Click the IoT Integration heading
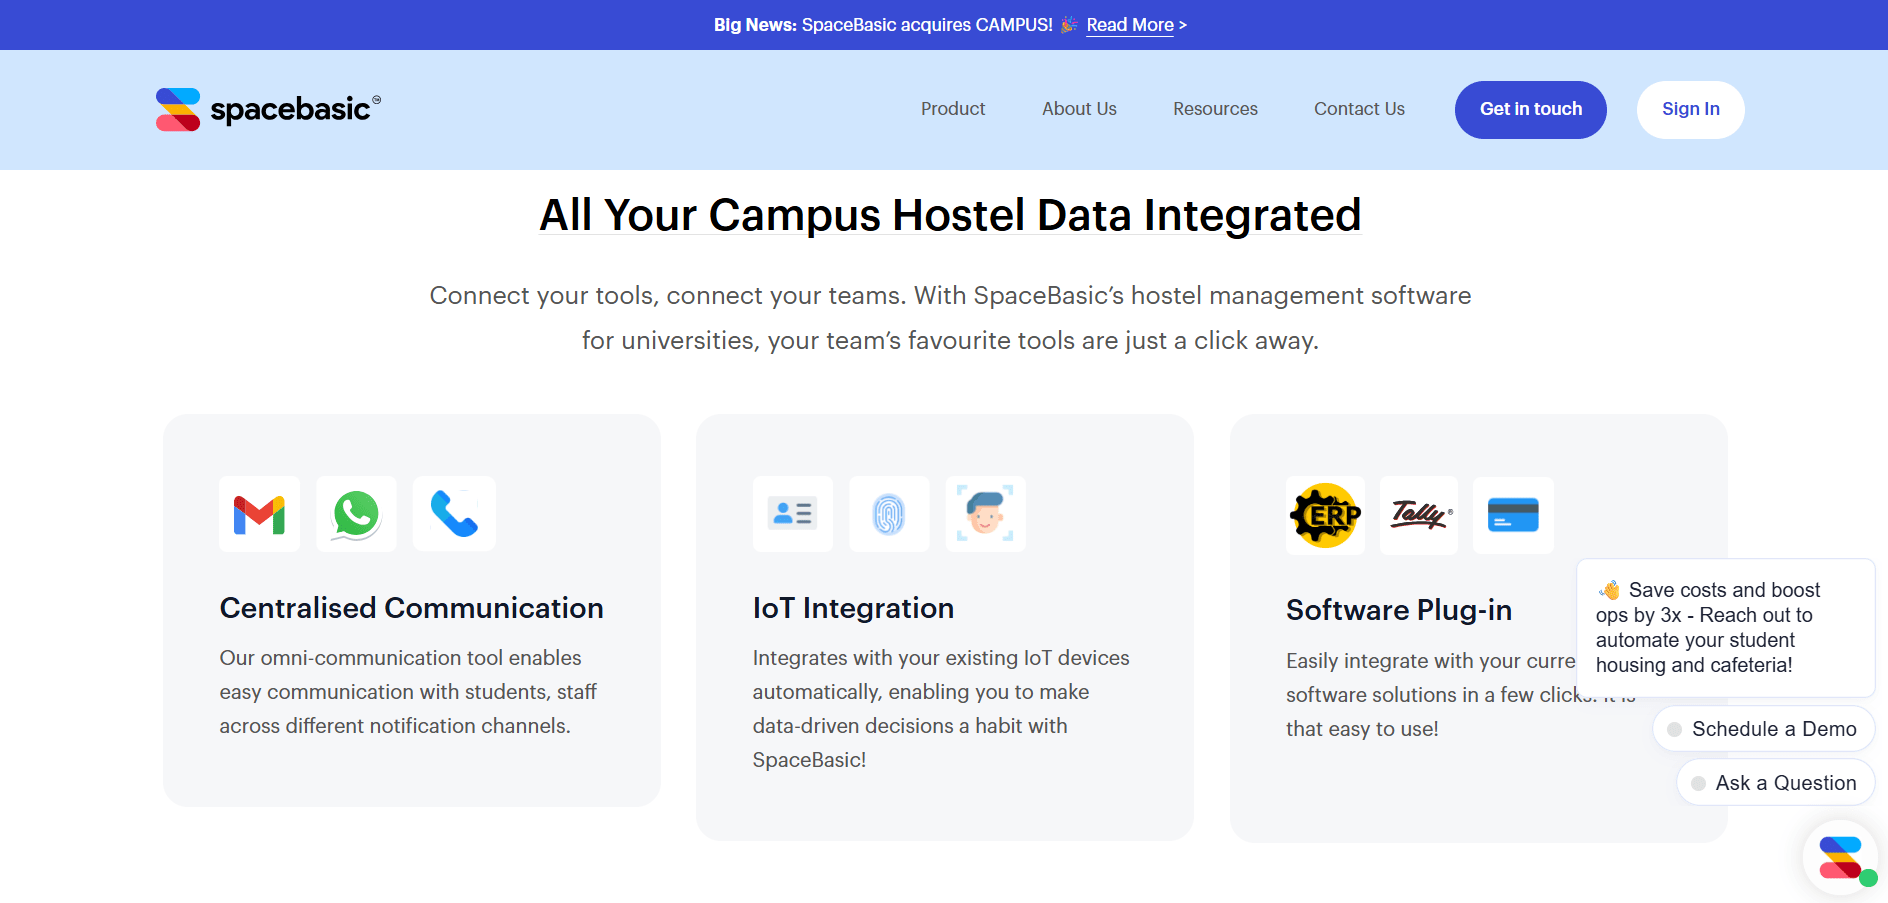 [x=853, y=608]
